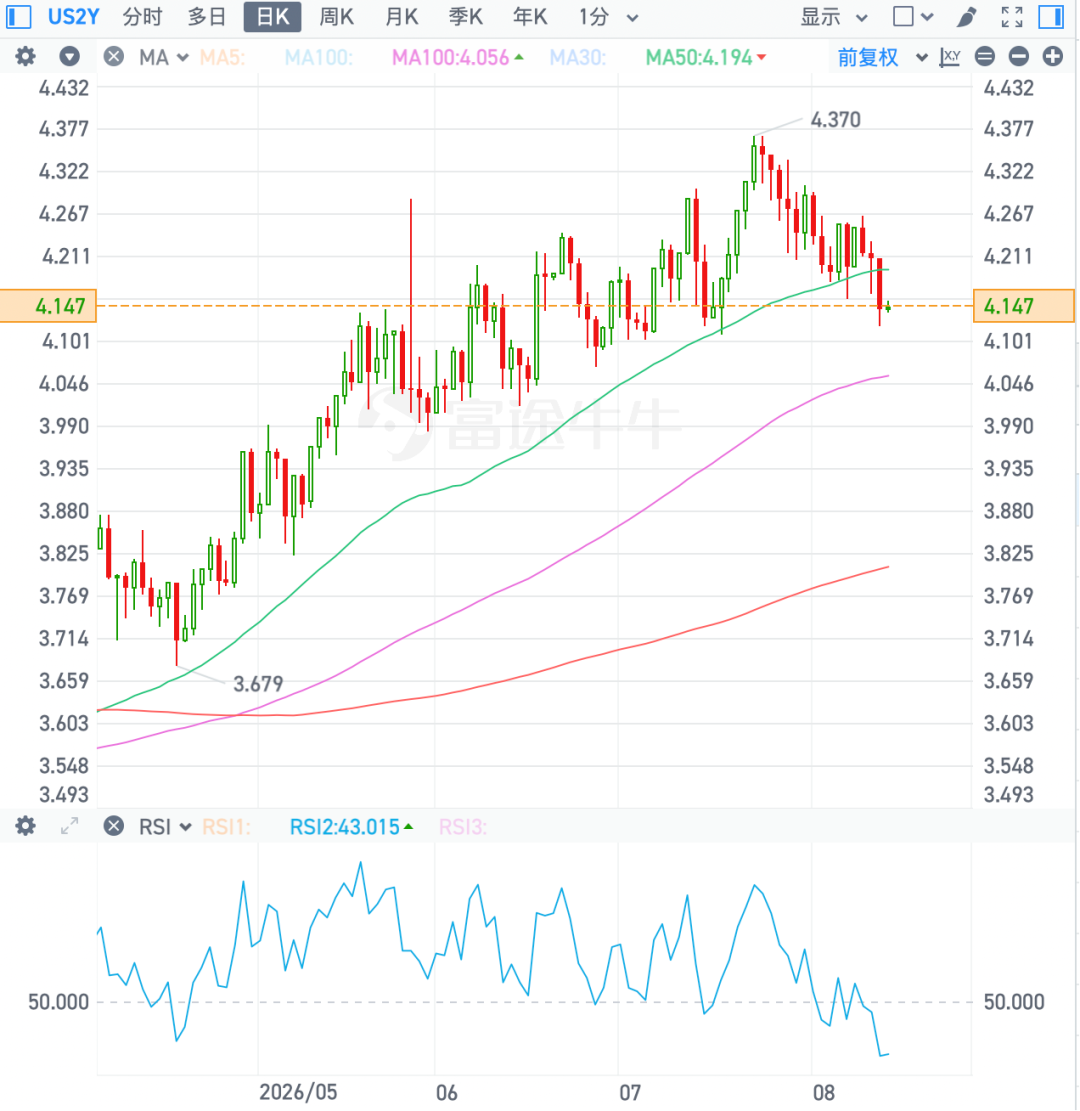Screen dimensions: 1080x1111
Task: Zoom out chart with minus icon
Action: [1019, 57]
